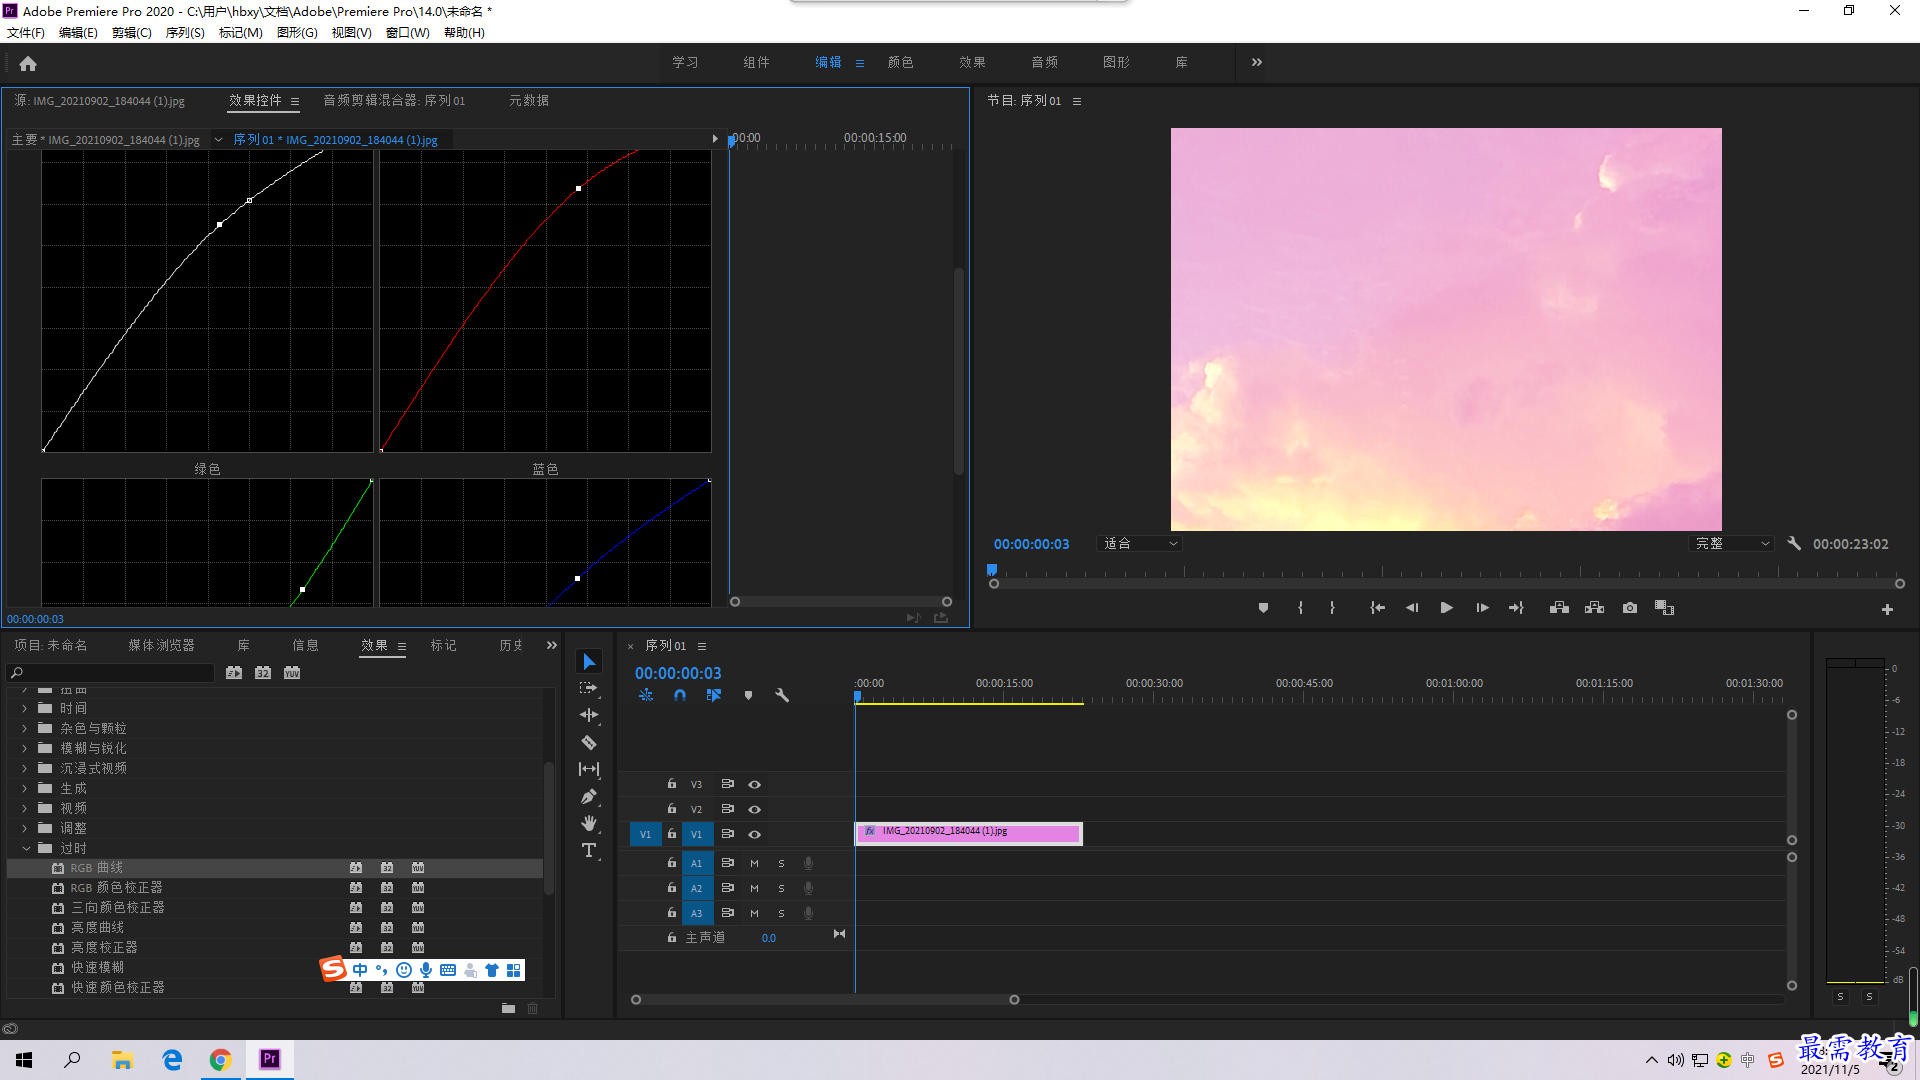Screen dimensions: 1920x1080
Task: Expand the 杂色与颗粒 folder
Action: click(x=24, y=728)
